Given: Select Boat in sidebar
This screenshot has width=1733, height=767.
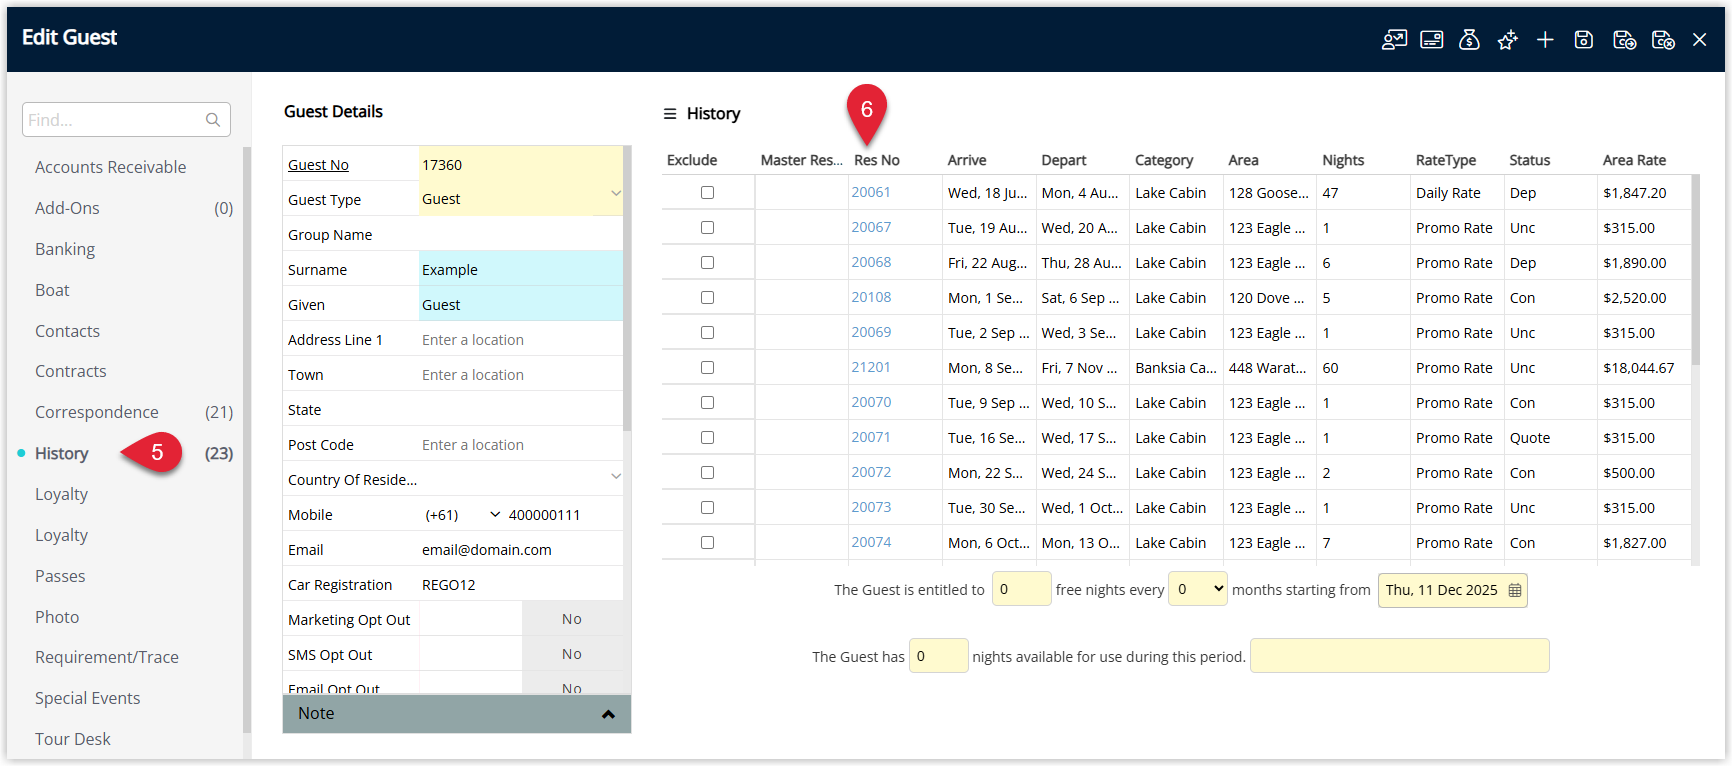Looking at the screenshot, I should tap(52, 290).
